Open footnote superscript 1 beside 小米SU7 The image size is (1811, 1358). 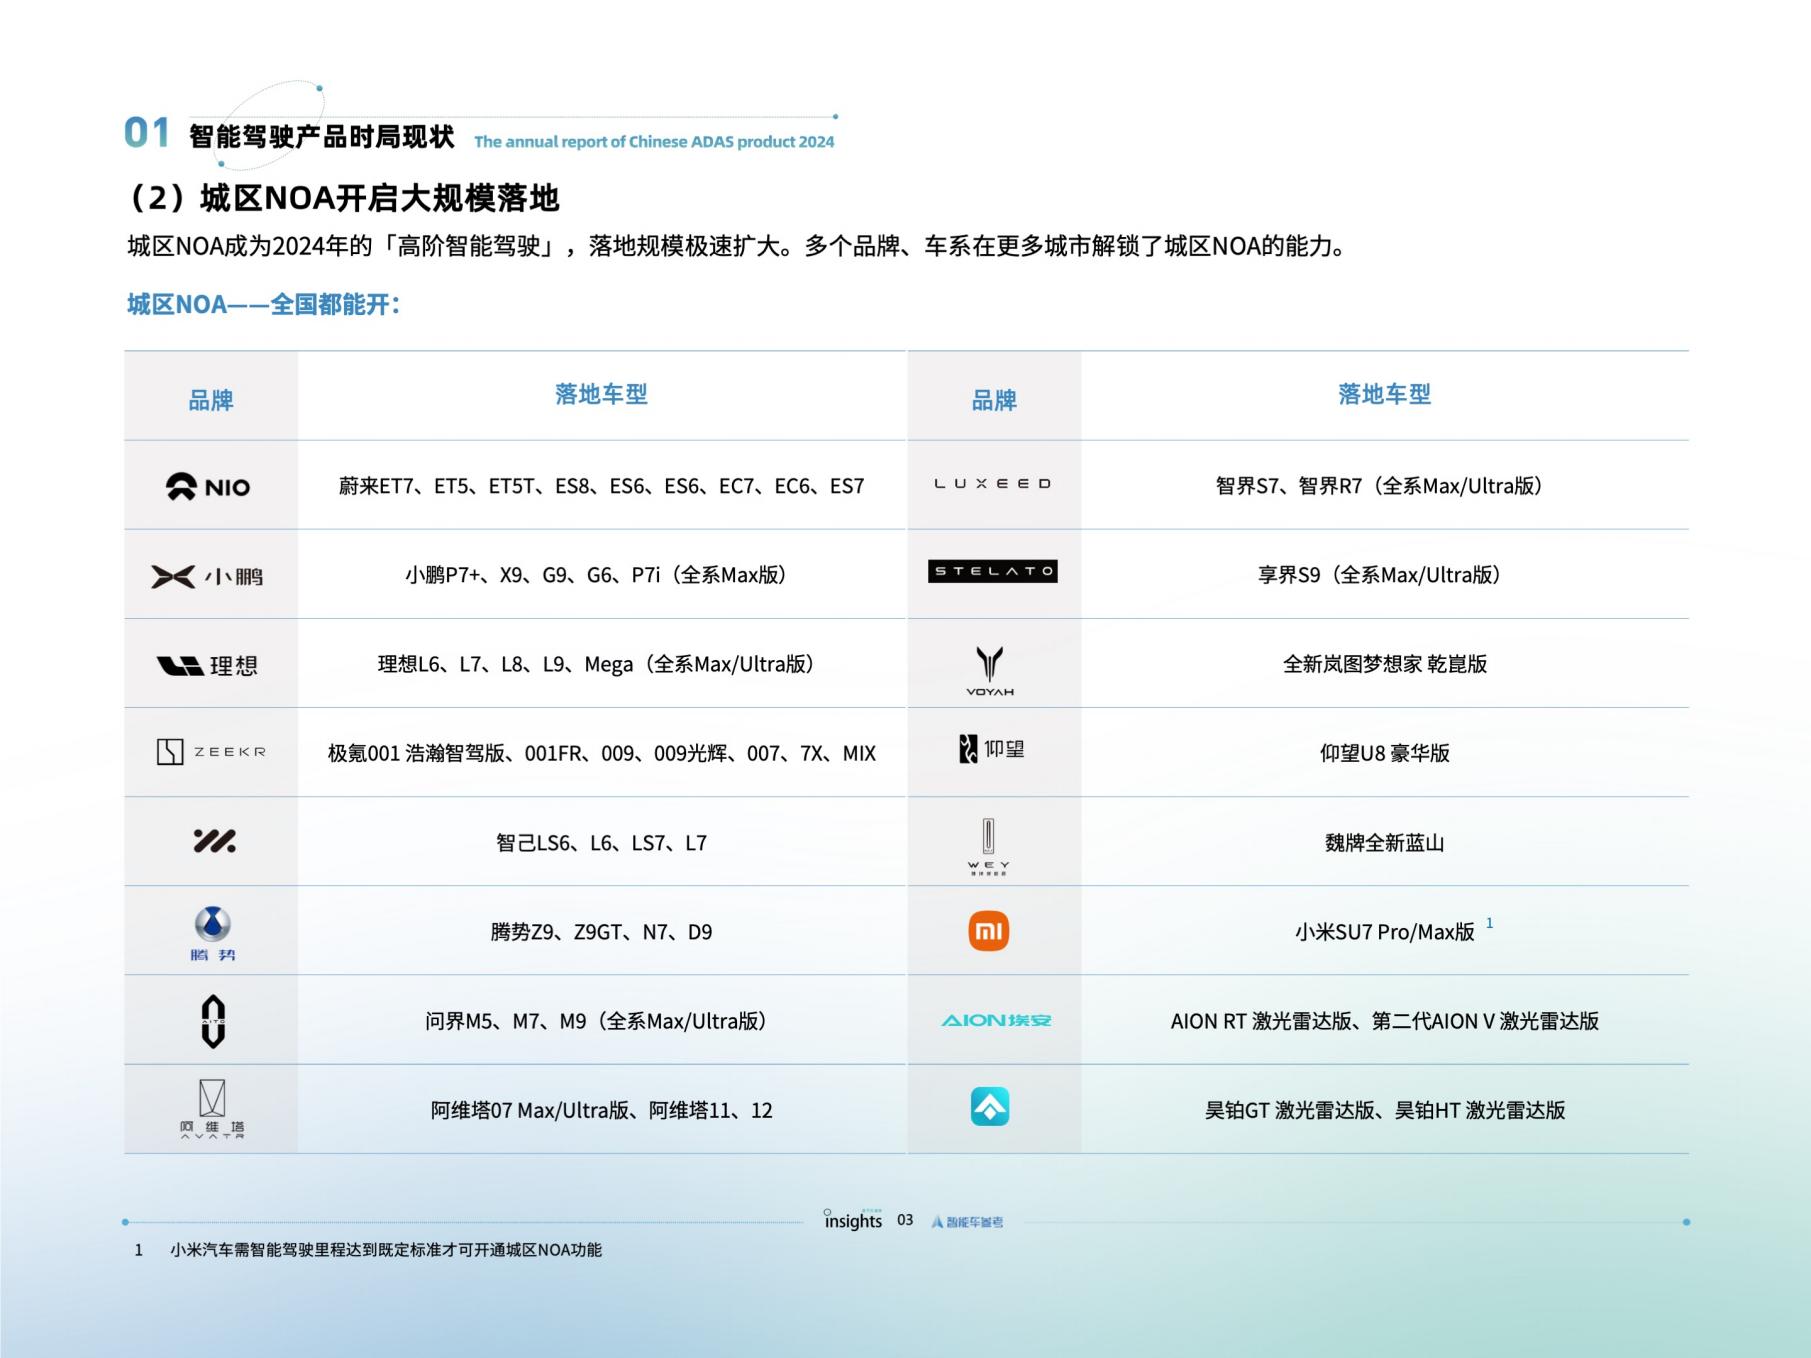coord(1491,925)
